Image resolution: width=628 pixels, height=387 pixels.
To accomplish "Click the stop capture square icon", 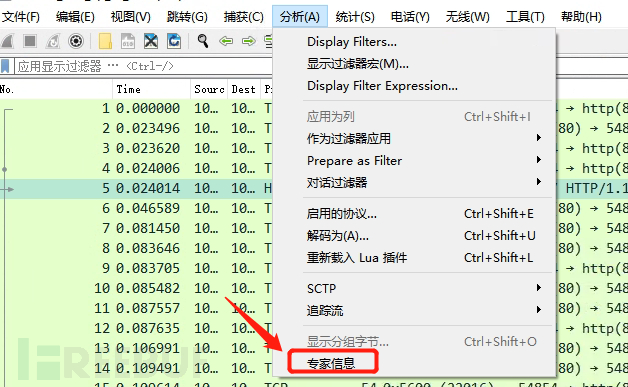I will pos(30,41).
